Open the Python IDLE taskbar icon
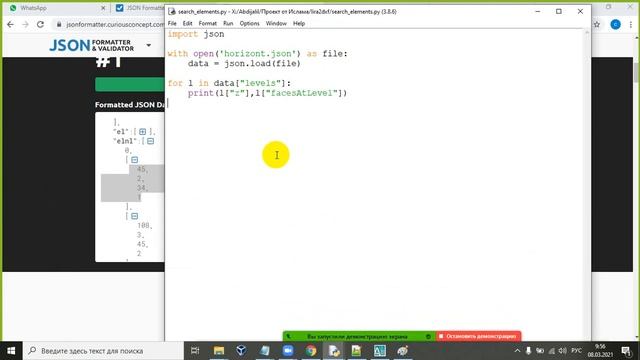Viewport: 640px width, 360px height. (x=334, y=351)
